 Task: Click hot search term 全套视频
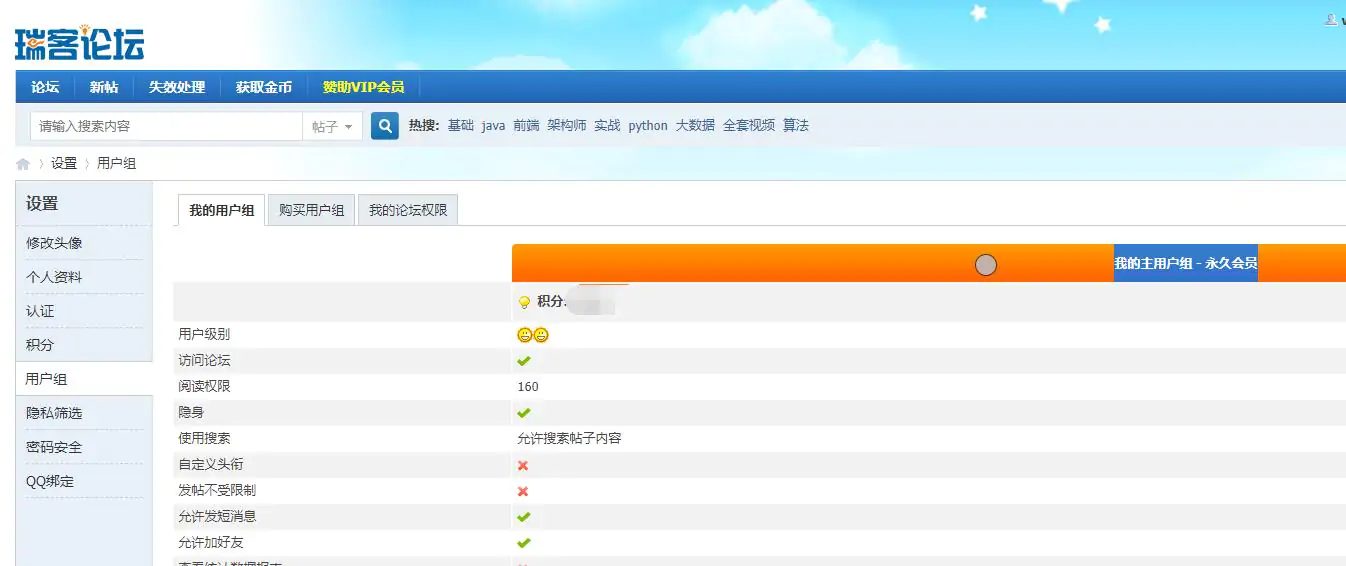pyautogui.click(x=749, y=125)
